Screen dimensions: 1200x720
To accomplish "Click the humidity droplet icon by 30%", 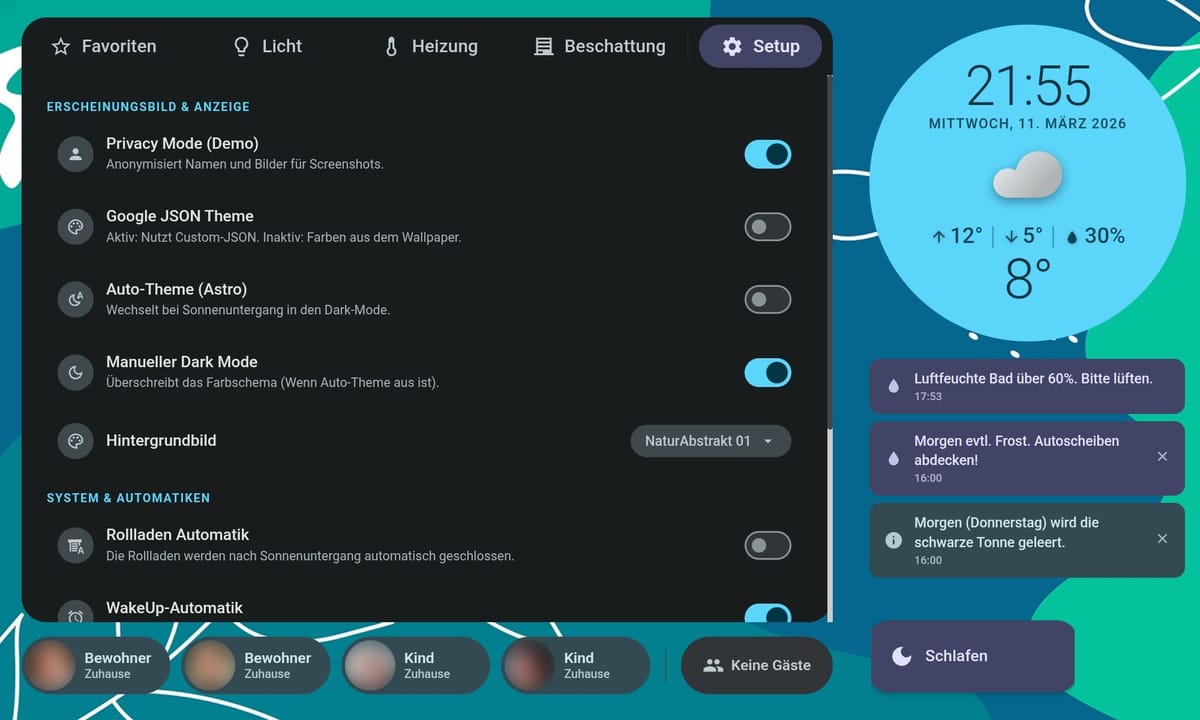I will pos(1073,237).
